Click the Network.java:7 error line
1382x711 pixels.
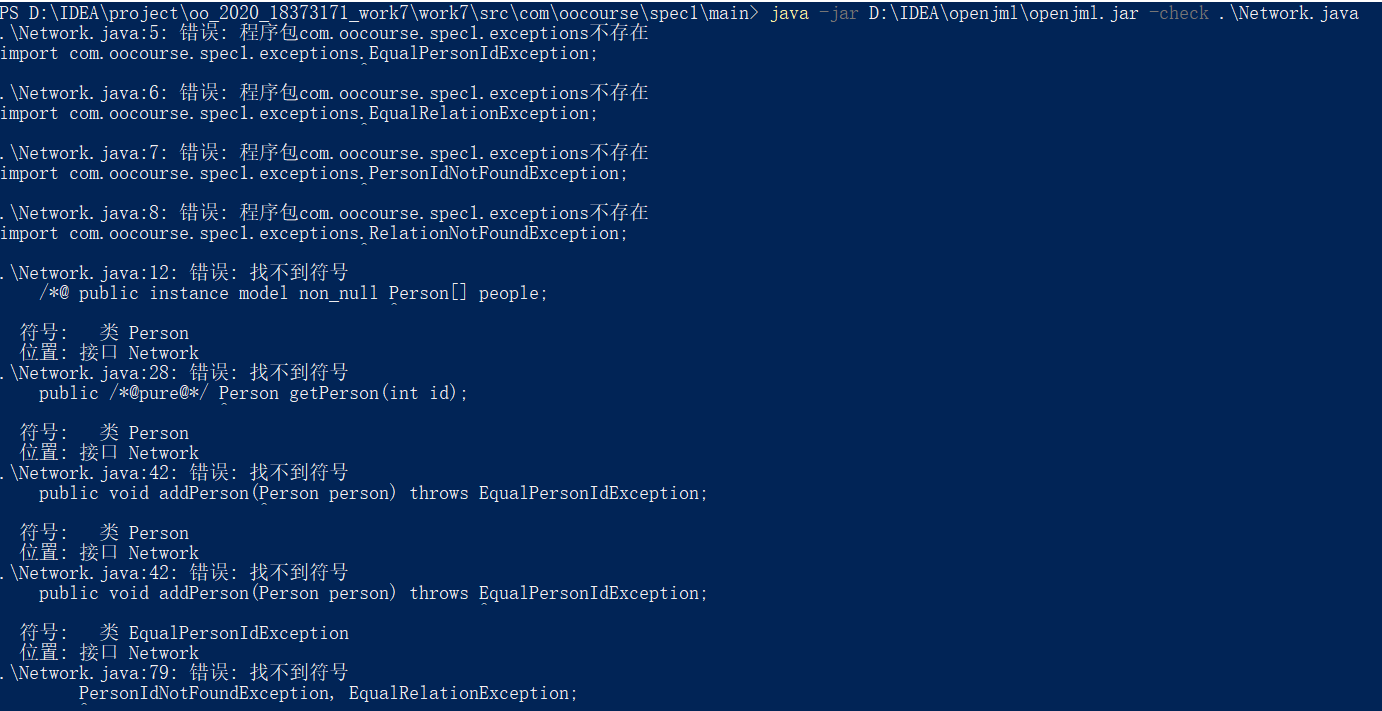tap(324, 153)
